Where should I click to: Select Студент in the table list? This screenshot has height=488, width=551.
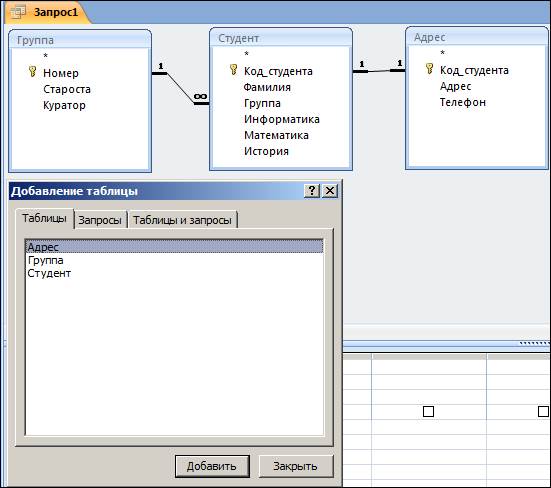click(x=174, y=273)
